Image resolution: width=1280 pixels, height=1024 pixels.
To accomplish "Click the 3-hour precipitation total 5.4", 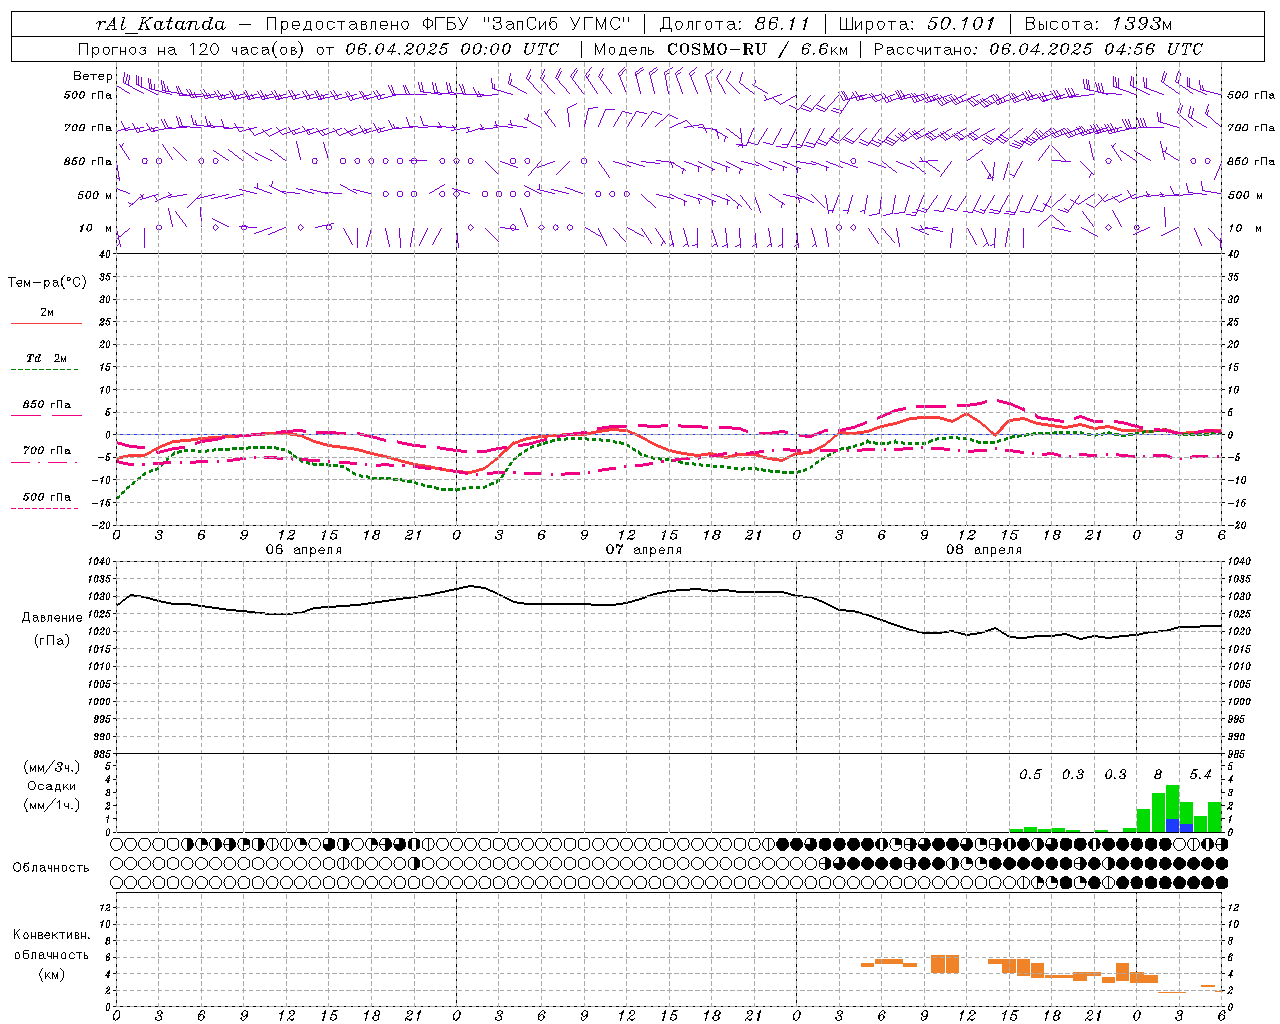I will tap(1200, 774).
